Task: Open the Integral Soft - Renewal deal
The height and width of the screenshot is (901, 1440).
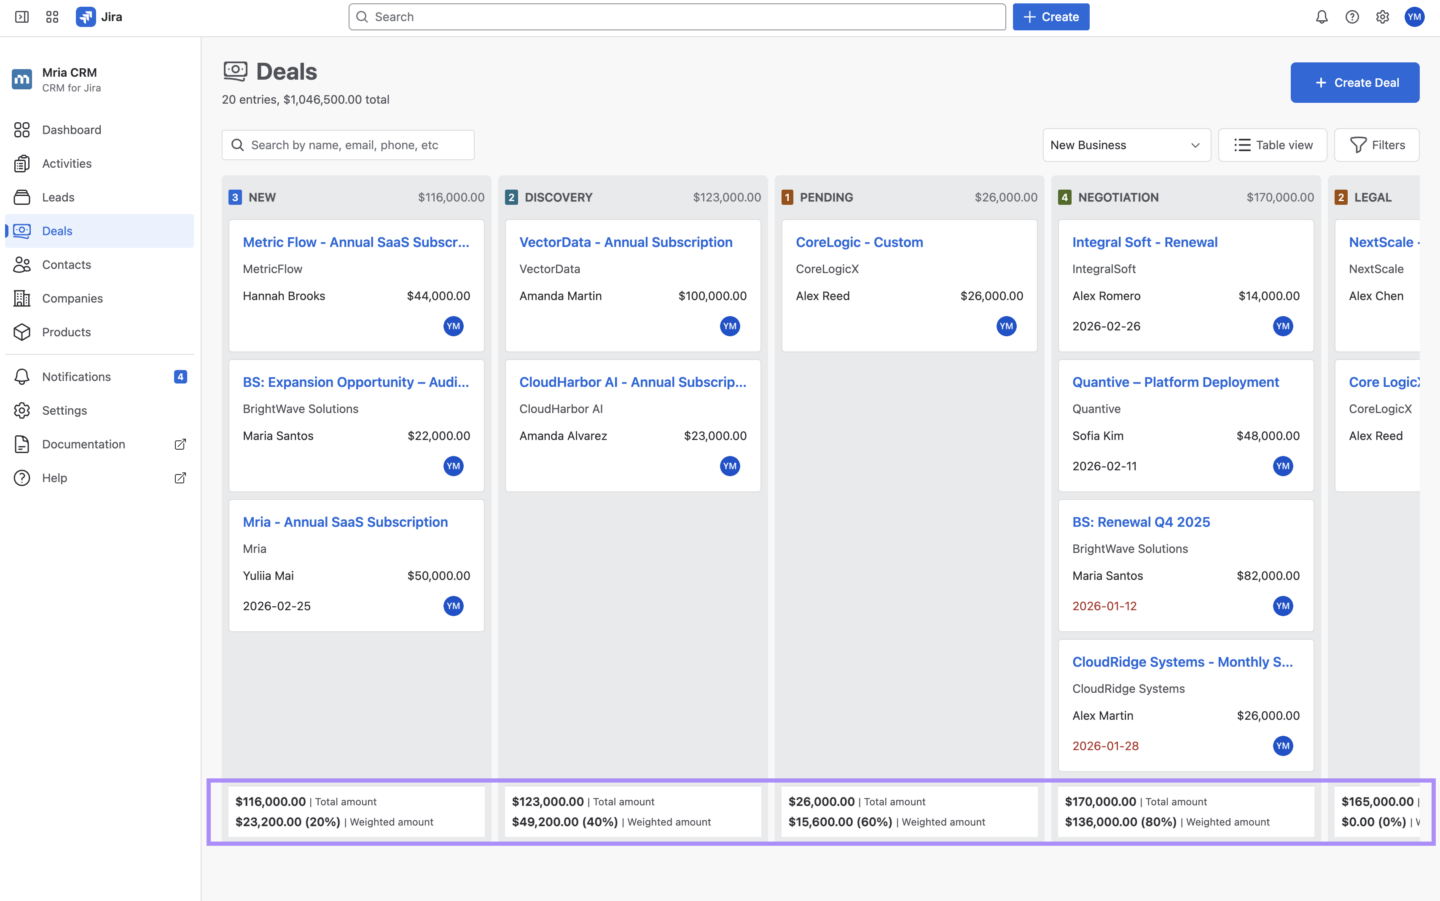Action: tap(1145, 241)
